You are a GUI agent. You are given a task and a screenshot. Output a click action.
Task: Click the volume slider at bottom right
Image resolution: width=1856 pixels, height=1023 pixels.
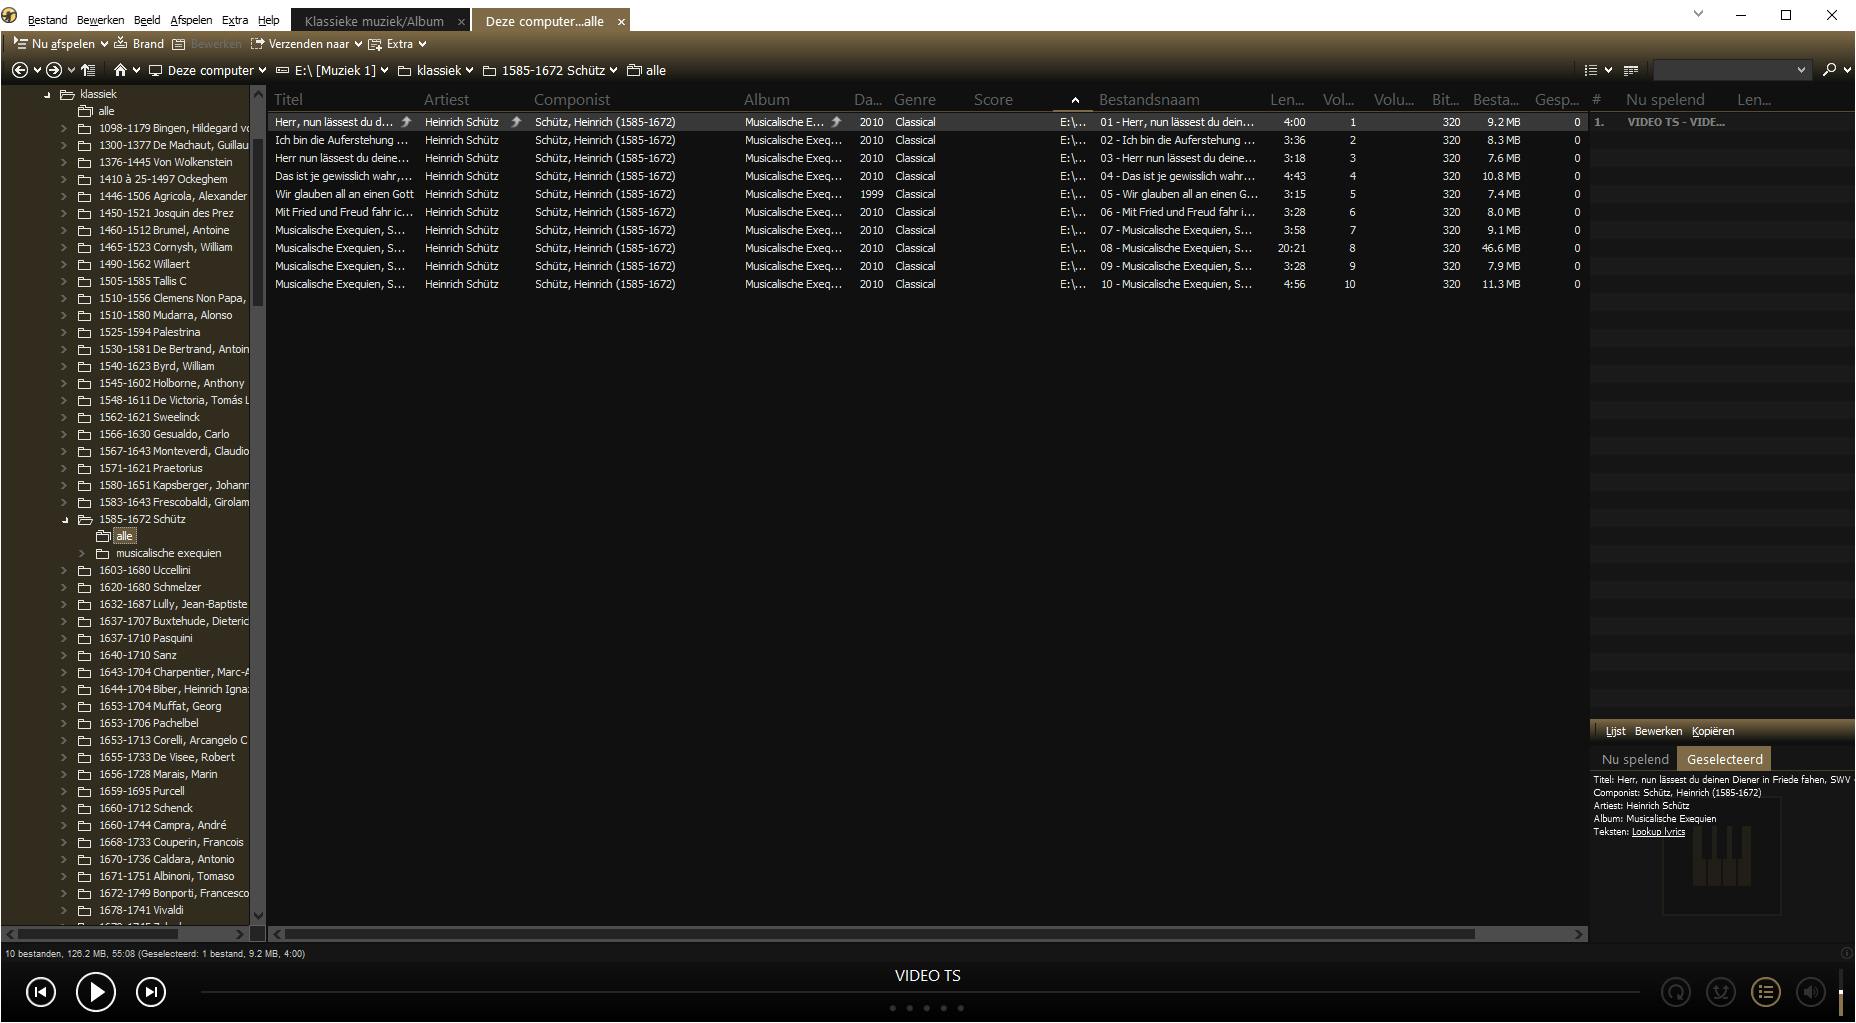[x=1840, y=991]
